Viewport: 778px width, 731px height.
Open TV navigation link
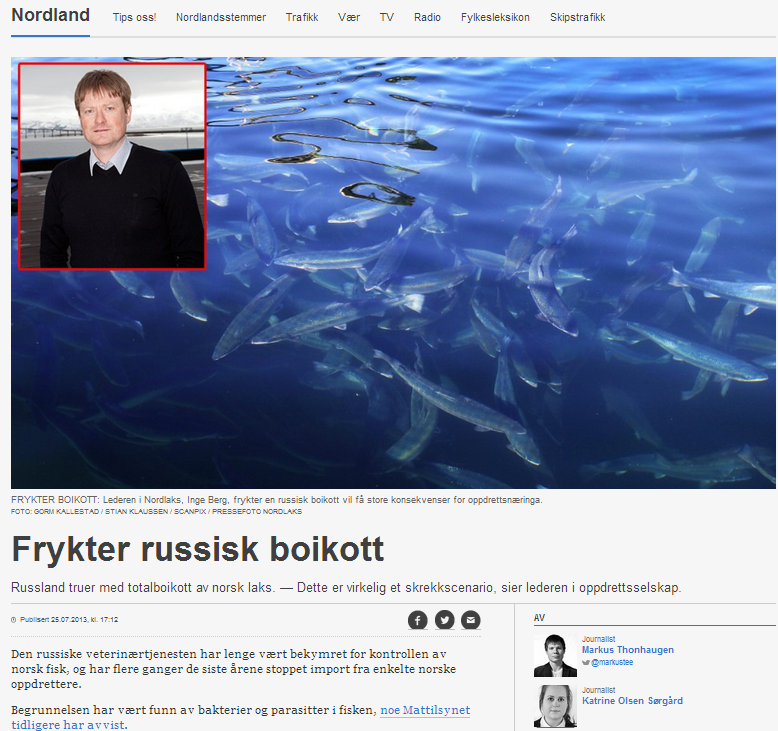click(387, 17)
